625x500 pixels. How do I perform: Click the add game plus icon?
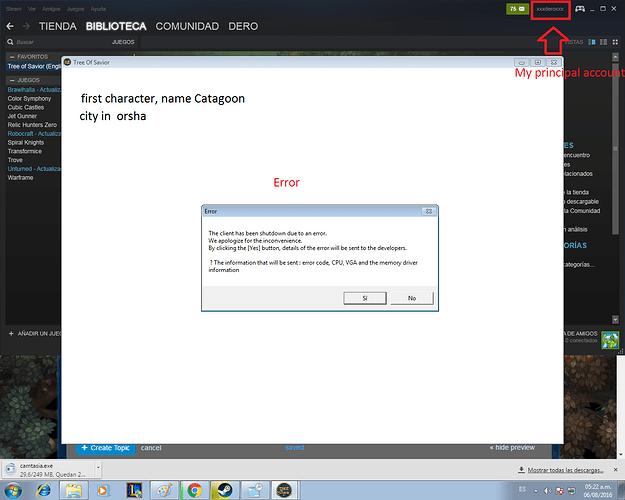coord(11,332)
